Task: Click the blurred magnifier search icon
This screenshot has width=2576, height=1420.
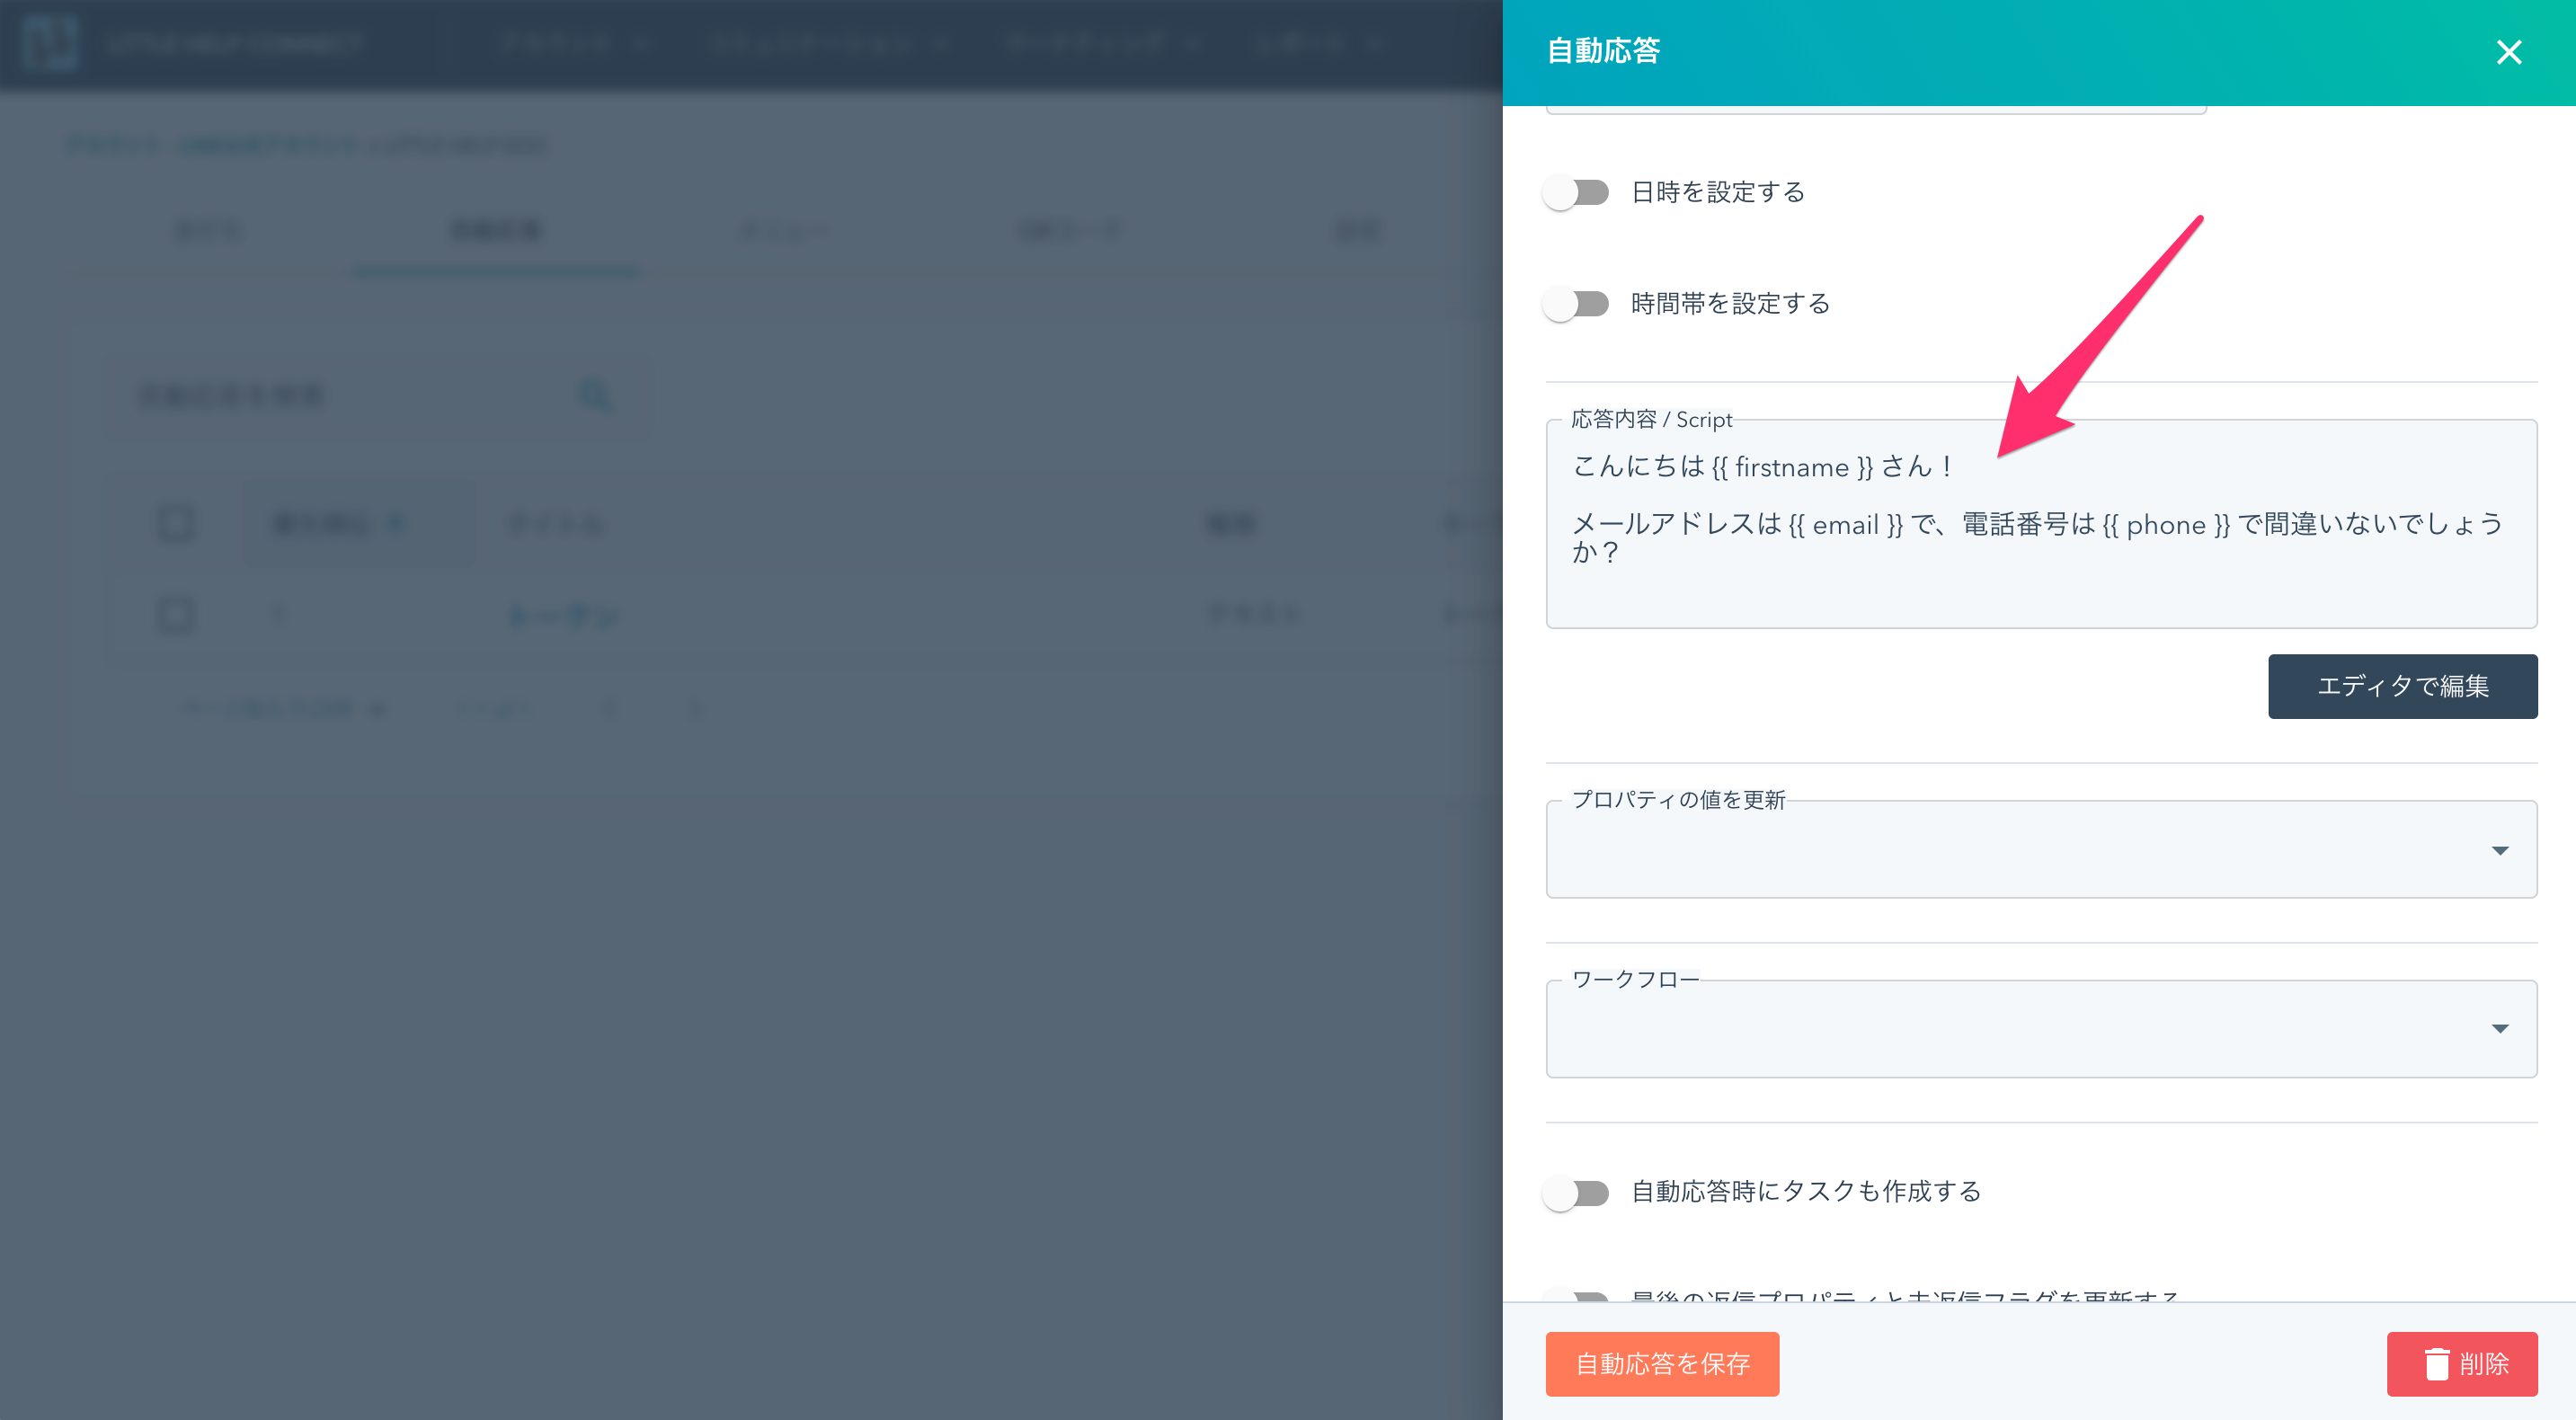Action: 595,395
